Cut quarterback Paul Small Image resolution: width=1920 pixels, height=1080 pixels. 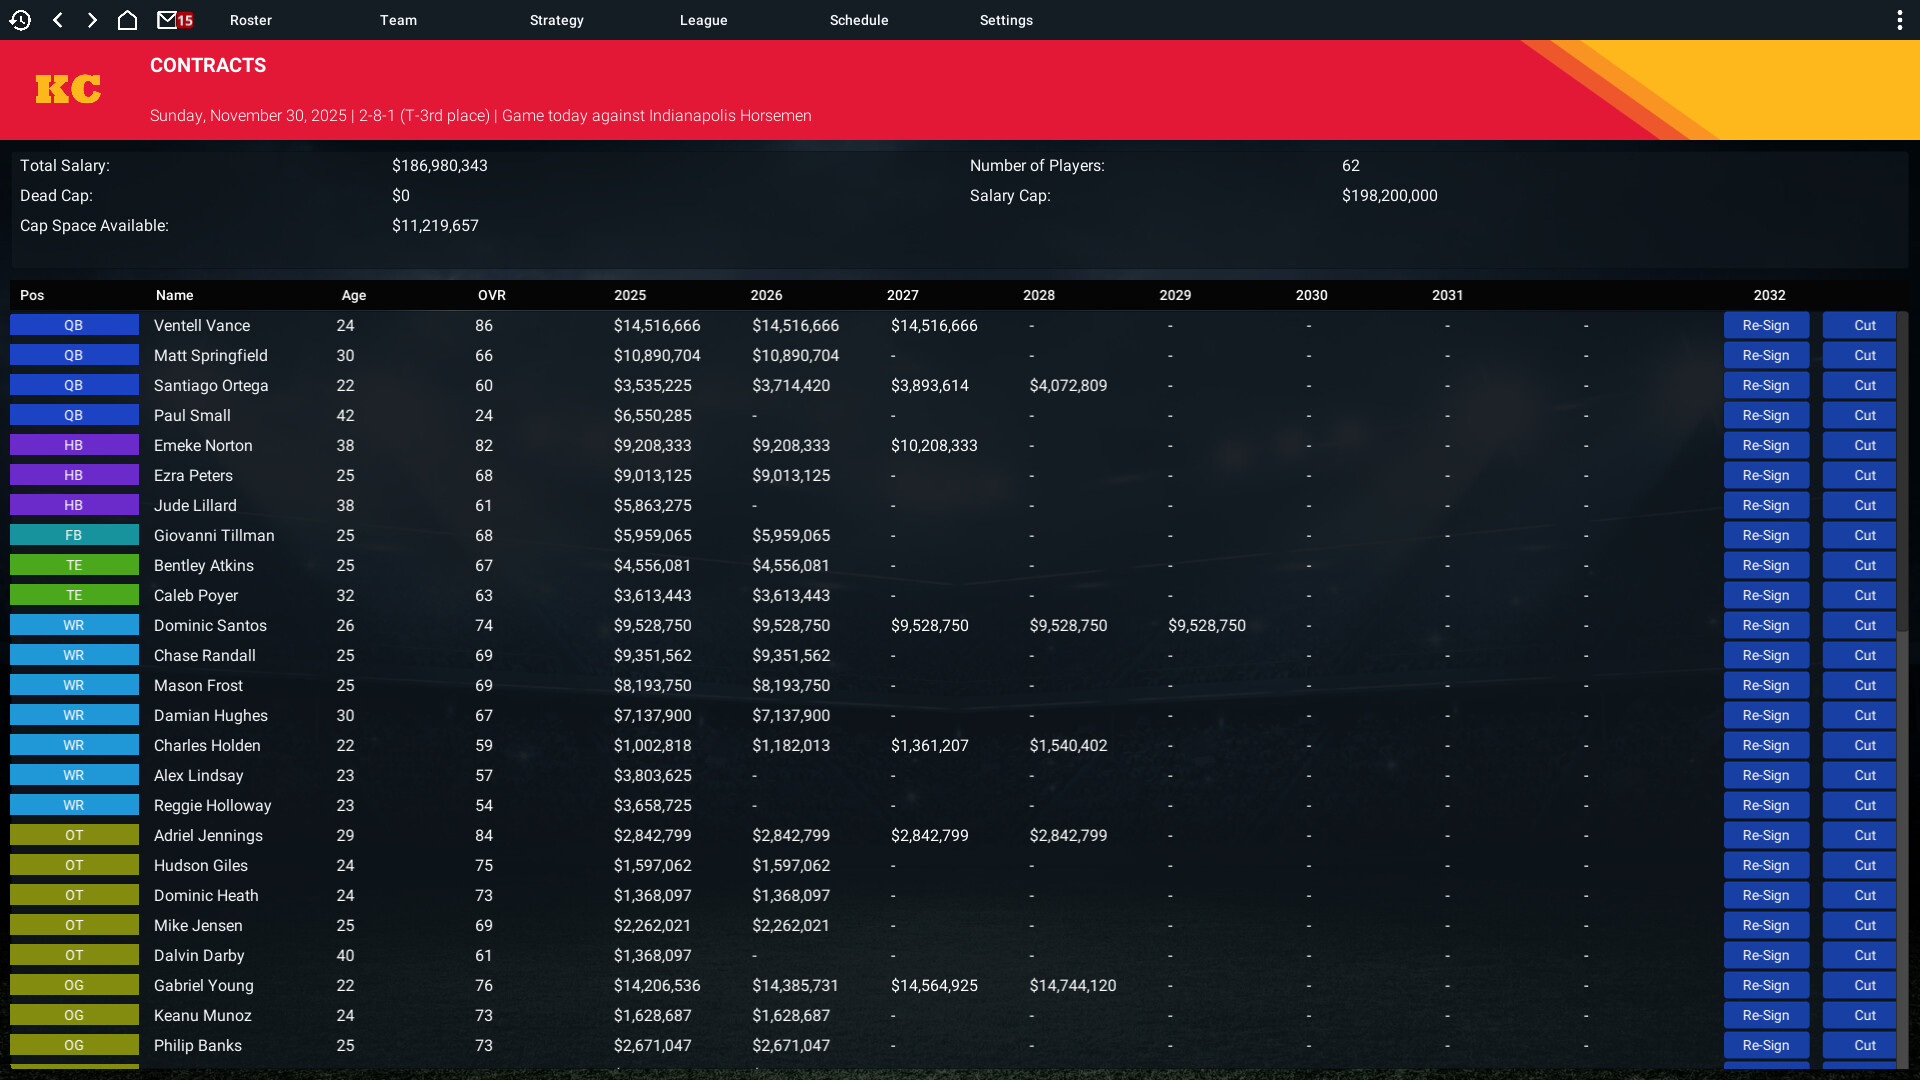tap(1864, 415)
